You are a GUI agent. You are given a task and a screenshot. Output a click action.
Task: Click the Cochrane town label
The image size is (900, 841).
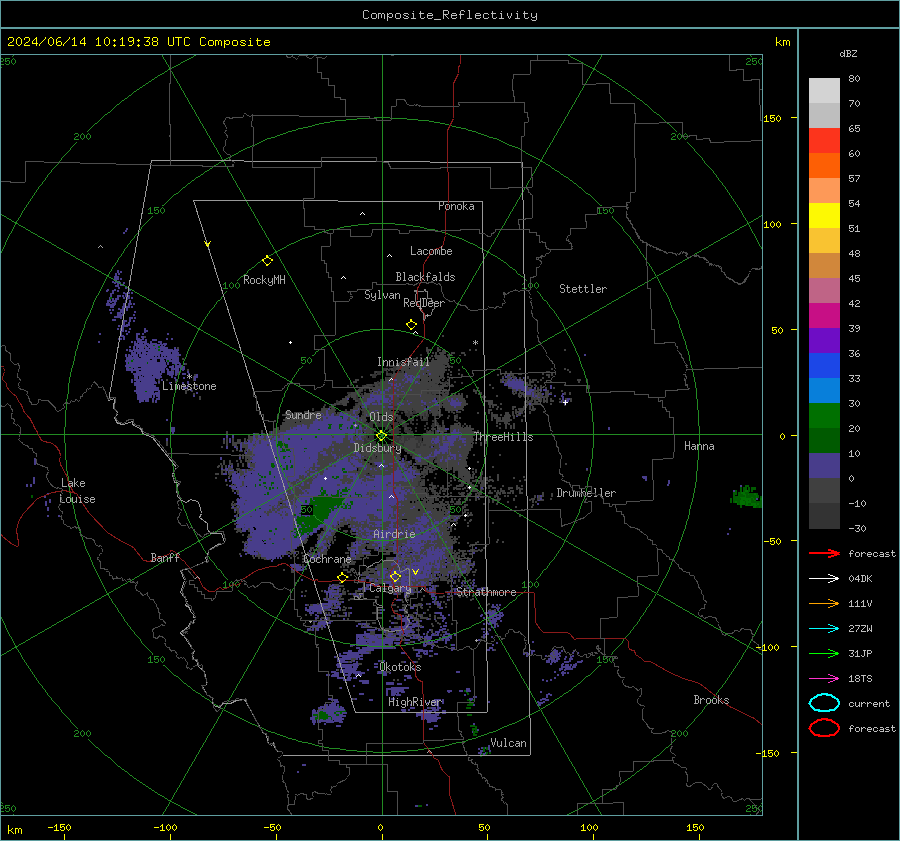[x=327, y=559]
